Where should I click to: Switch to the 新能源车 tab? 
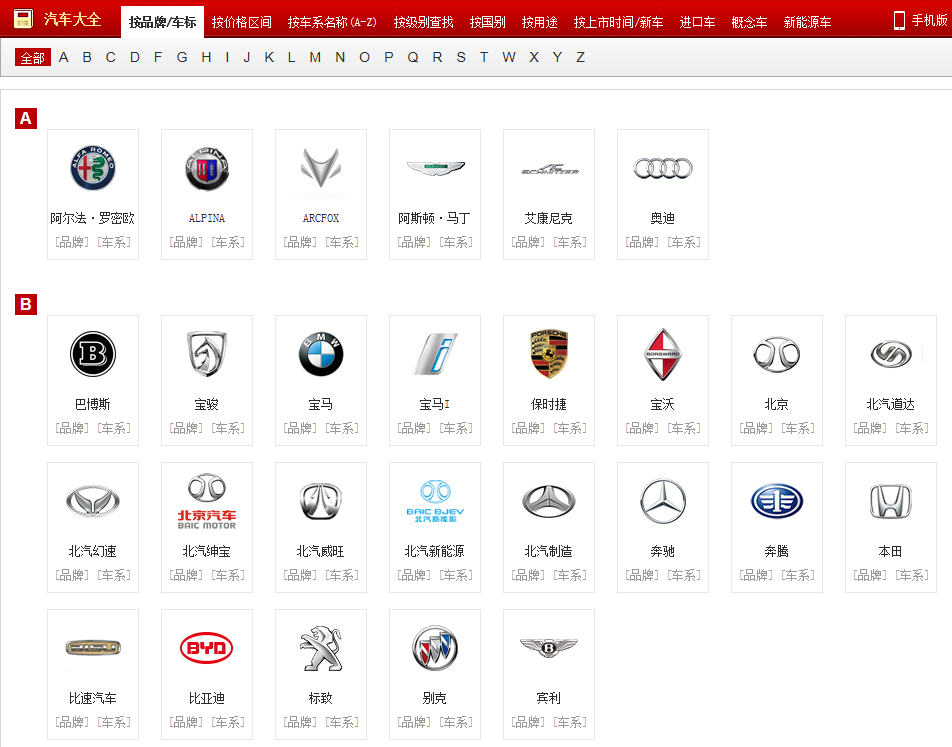[x=808, y=22]
